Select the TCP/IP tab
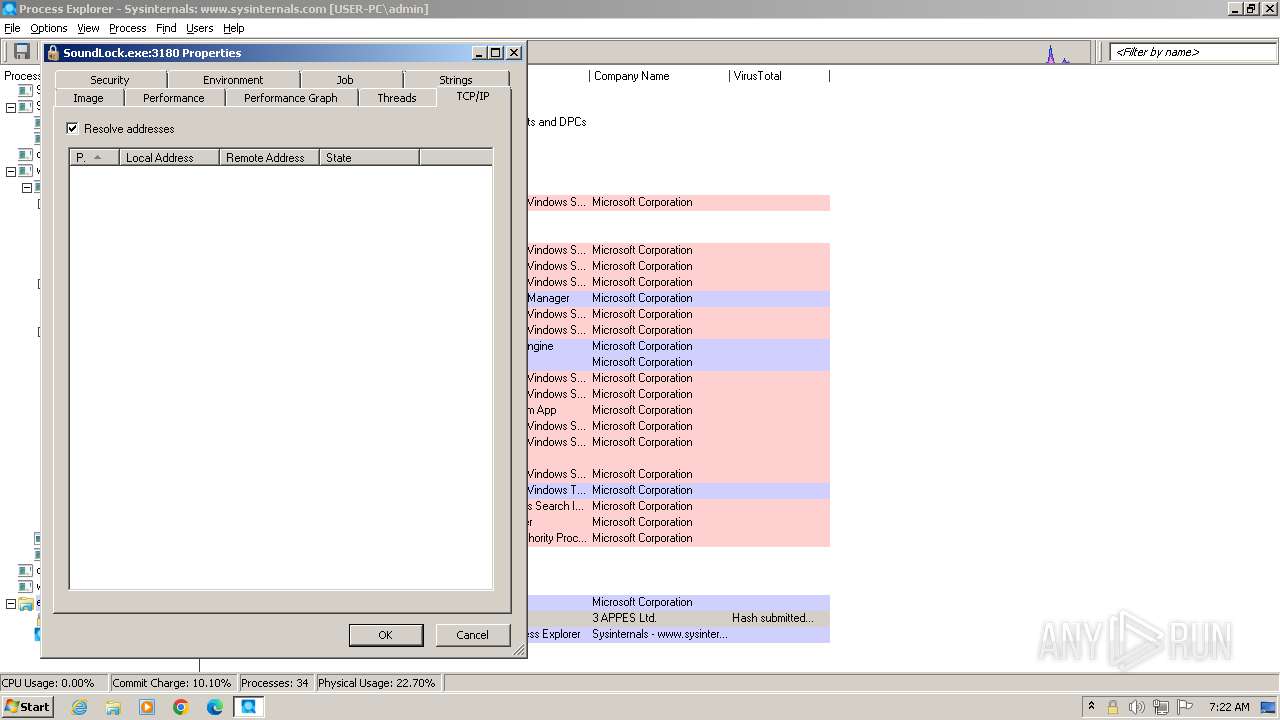The width and height of the screenshot is (1280, 720). pyautogui.click(x=473, y=96)
